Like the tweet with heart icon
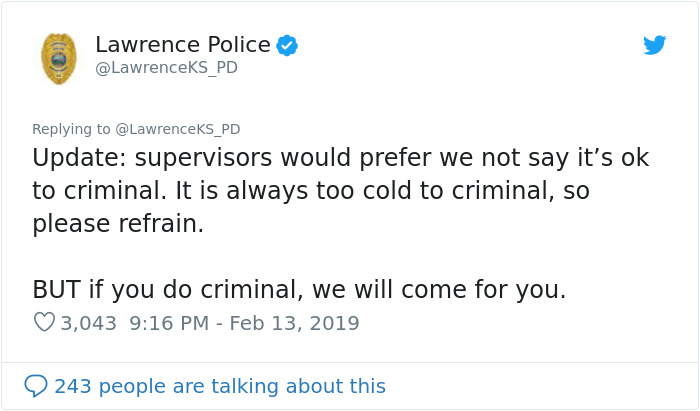The height and width of the screenshot is (411, 700). (x=44, y=323)
